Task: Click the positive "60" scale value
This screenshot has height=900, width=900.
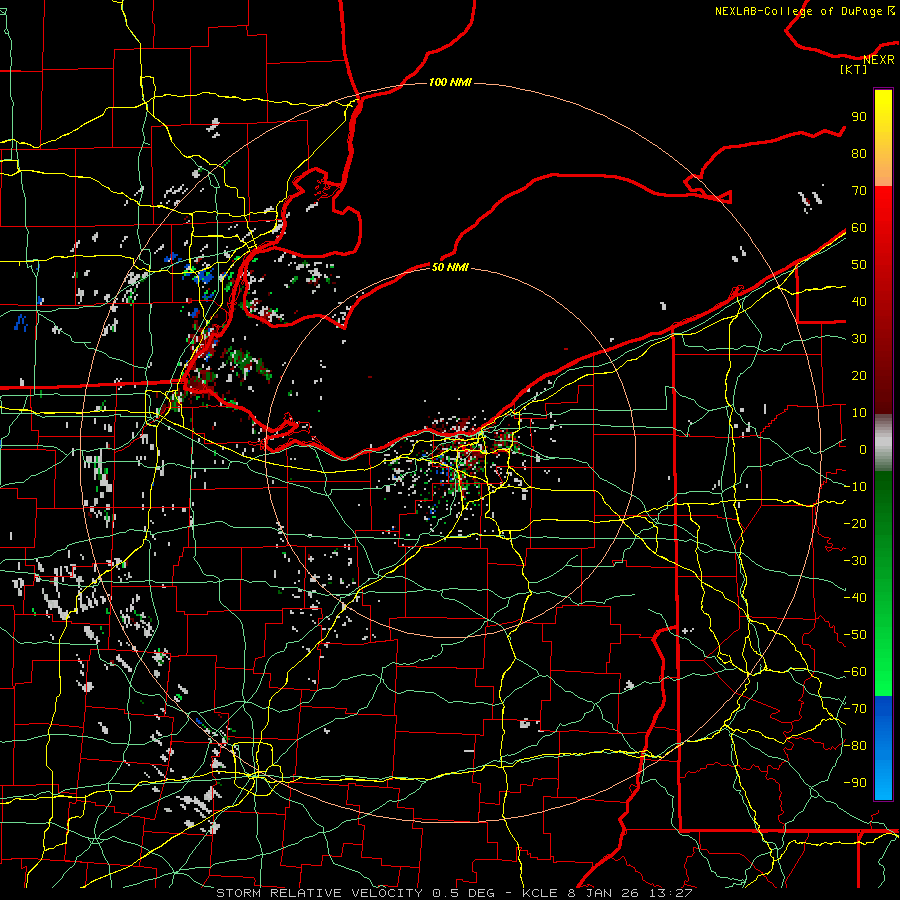Action: tap(859, 227)
